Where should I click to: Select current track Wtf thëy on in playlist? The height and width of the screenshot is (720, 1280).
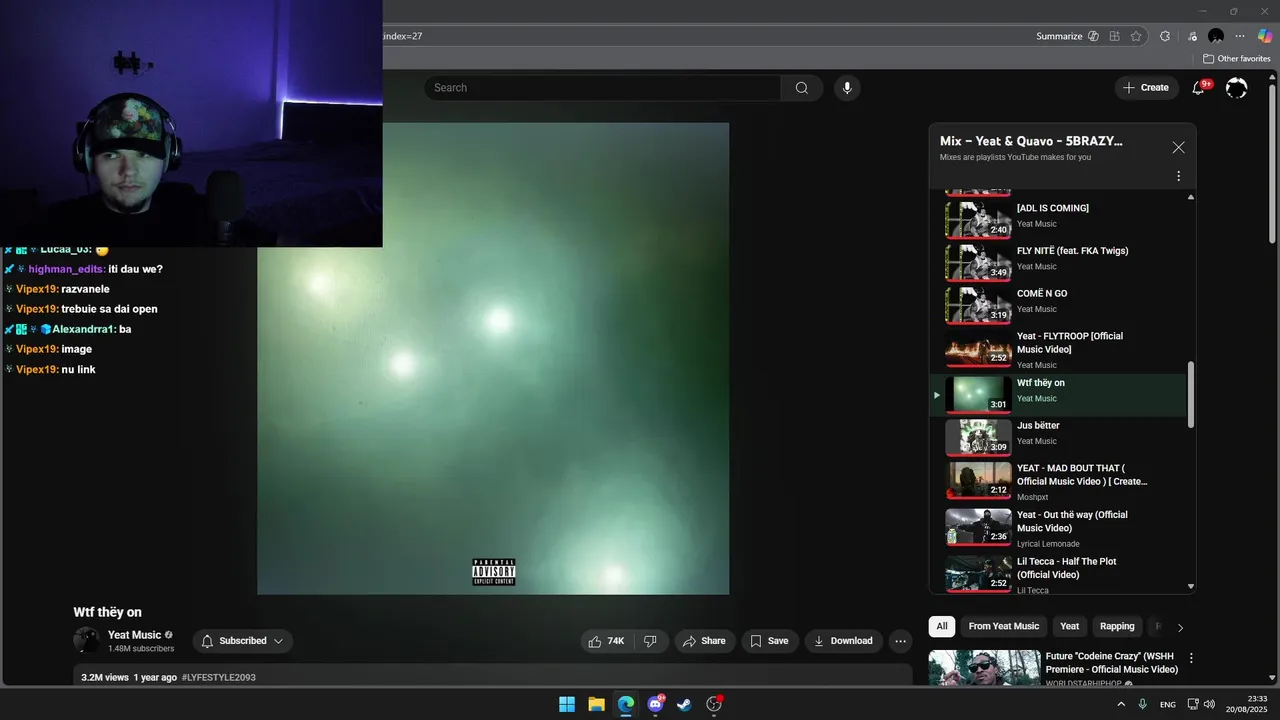1060,395
